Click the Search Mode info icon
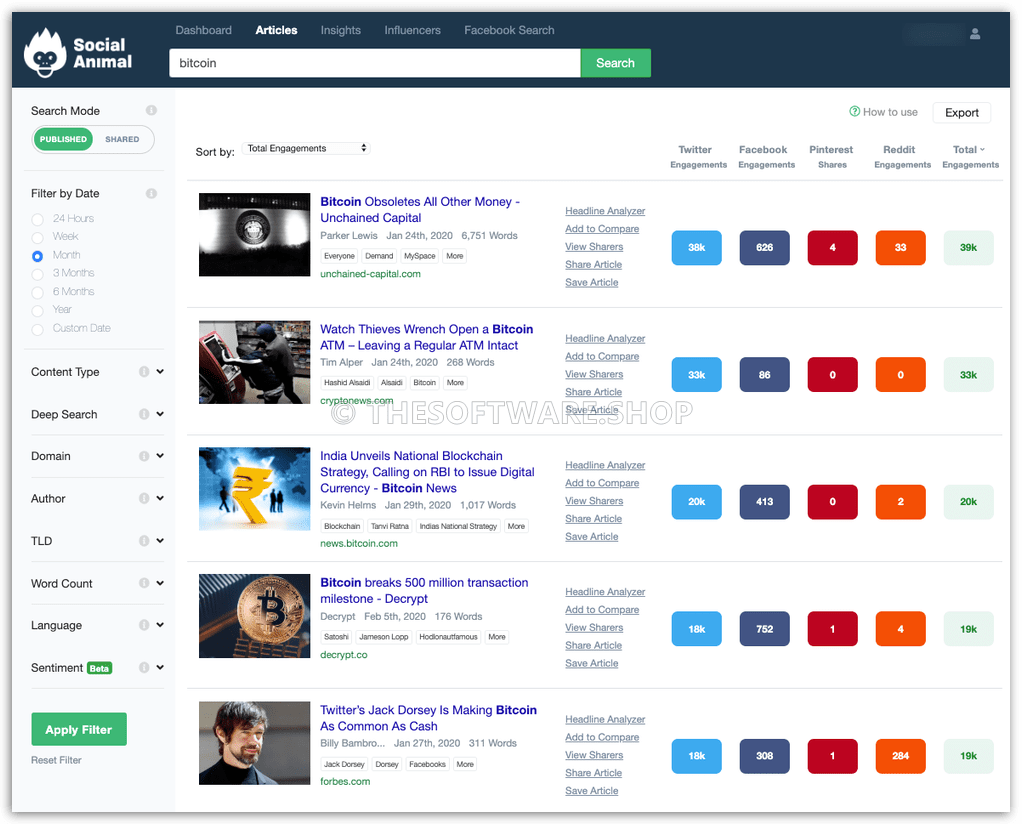The width and height of the screenshot is (1022, 824). (151, 111)
